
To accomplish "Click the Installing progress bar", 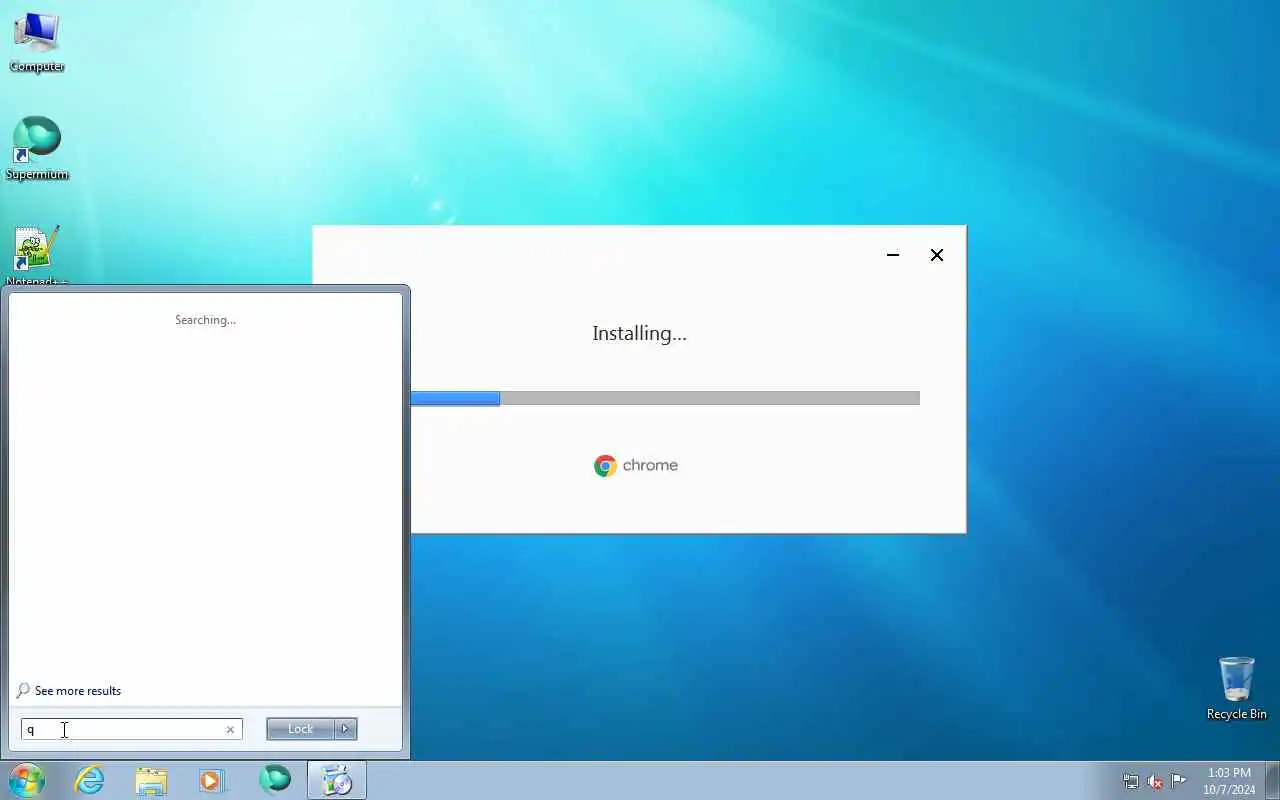I will click(665, 398).
